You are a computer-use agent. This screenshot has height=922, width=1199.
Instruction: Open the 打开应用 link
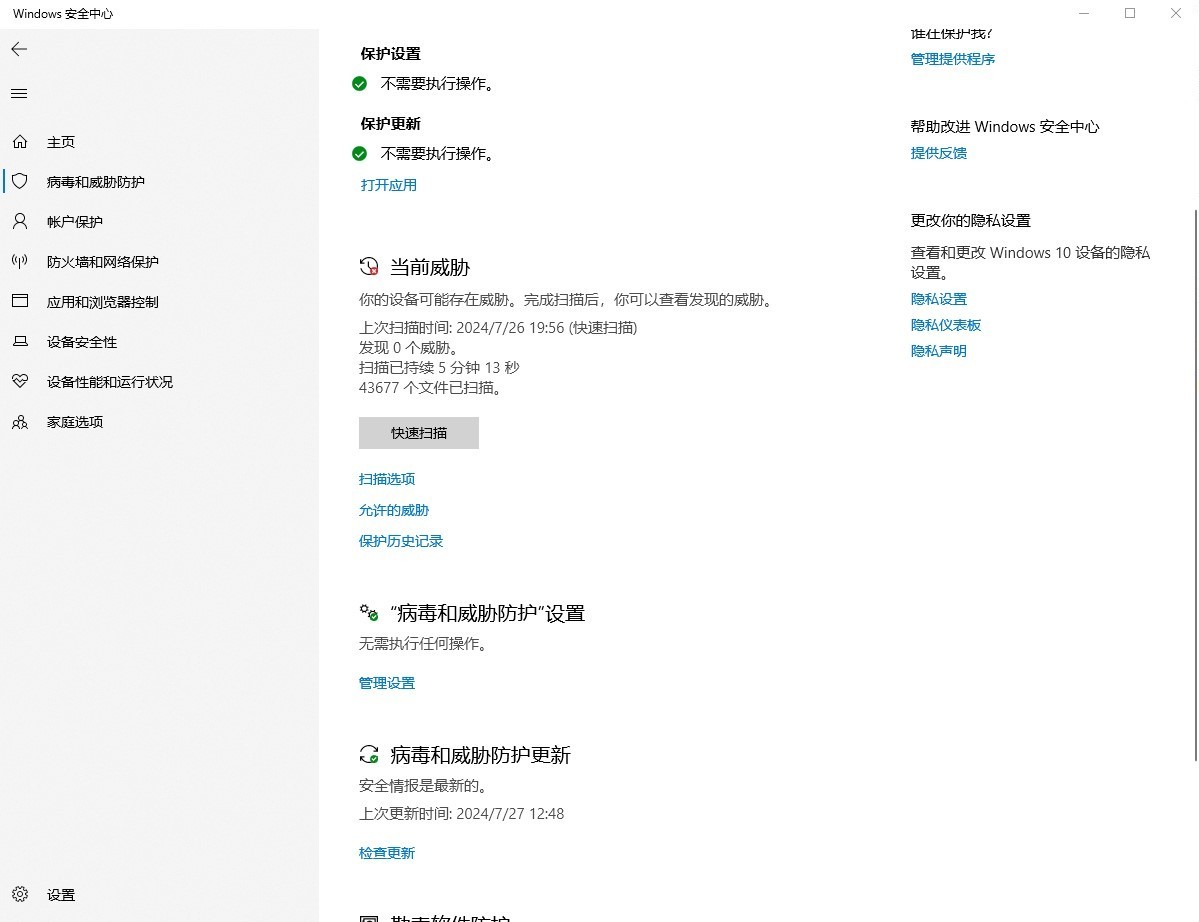[x=388, y=185]
